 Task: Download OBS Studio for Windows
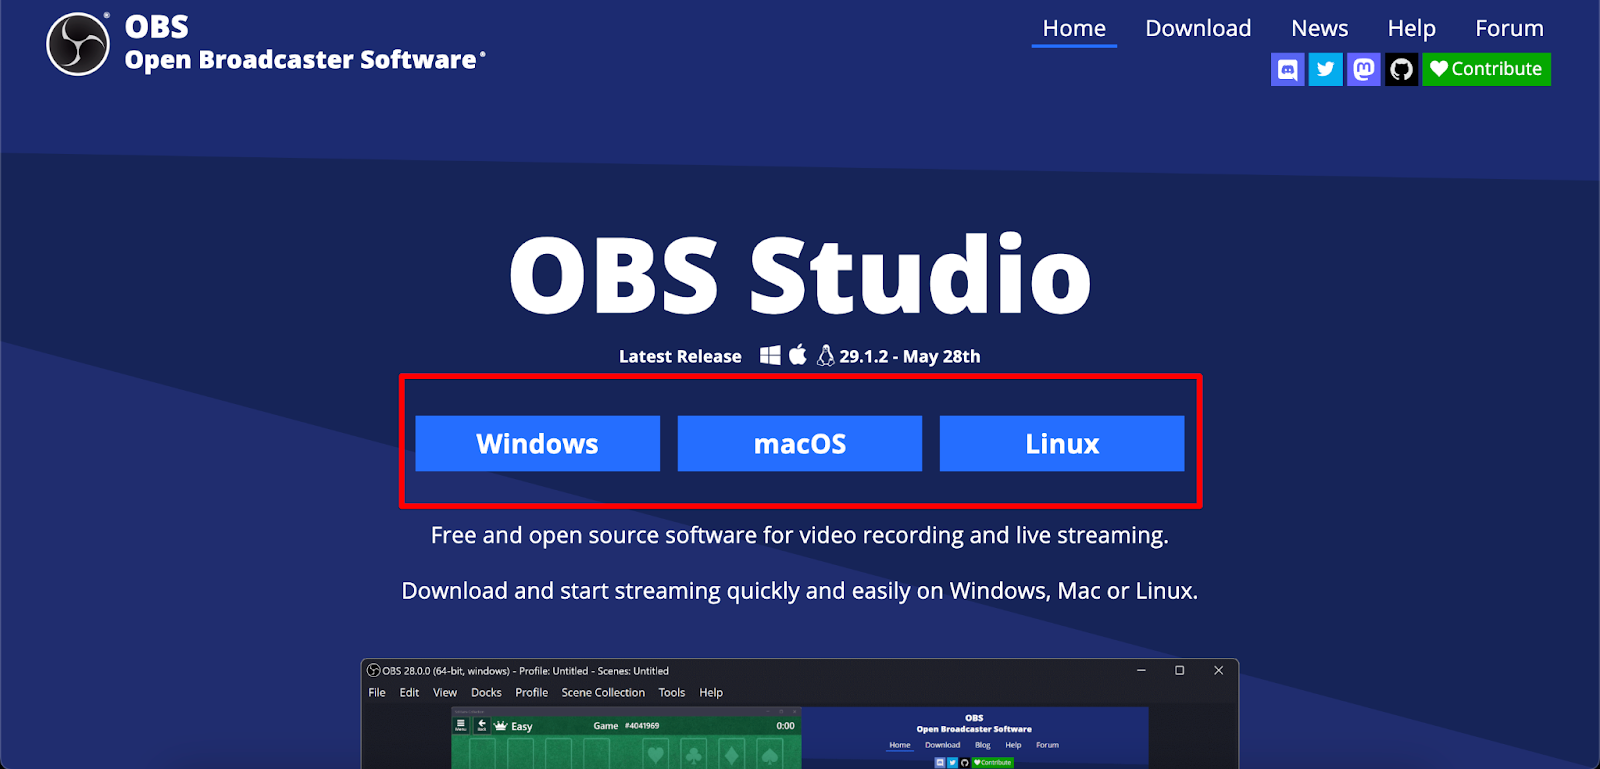click(x=538, y=443)
